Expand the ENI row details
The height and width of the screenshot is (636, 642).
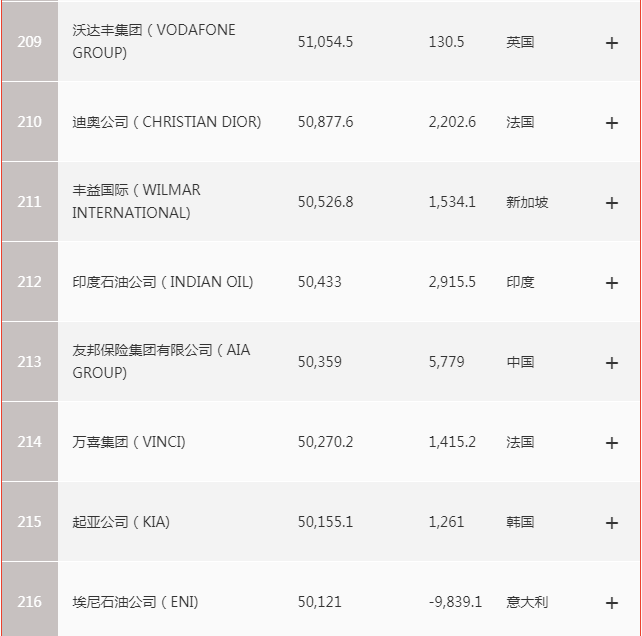(x=612, y=603)
